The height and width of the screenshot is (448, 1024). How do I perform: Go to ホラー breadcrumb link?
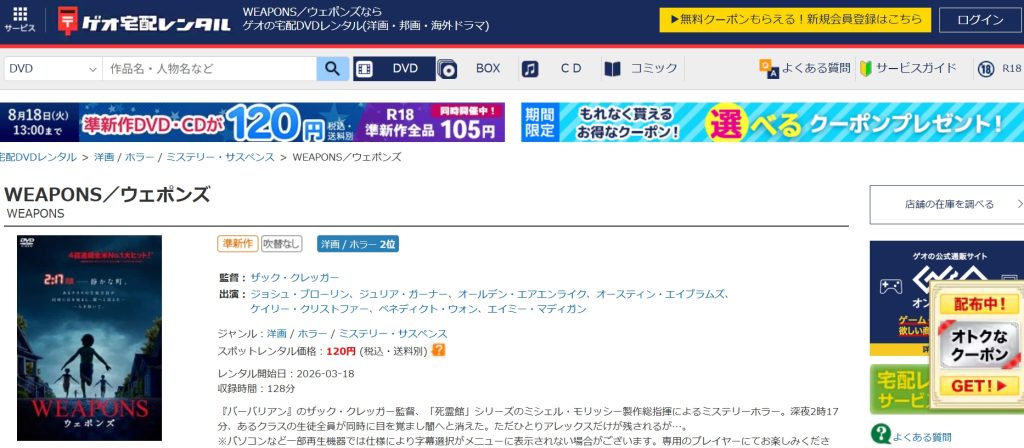point(140,157)
